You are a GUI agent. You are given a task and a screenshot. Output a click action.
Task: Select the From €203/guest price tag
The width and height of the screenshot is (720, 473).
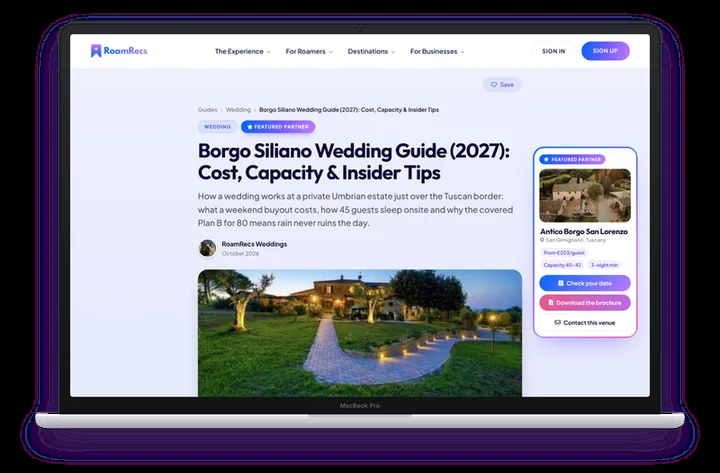pos(564,253)
